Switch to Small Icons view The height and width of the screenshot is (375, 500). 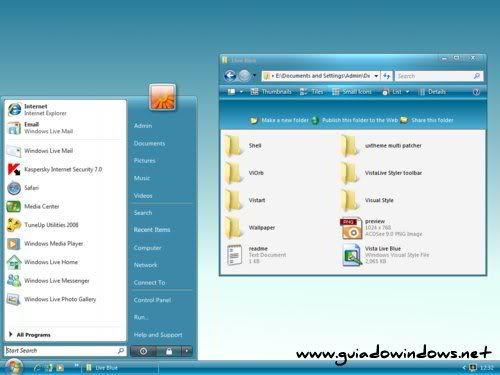pyautogui.click(x=352, y=92)
